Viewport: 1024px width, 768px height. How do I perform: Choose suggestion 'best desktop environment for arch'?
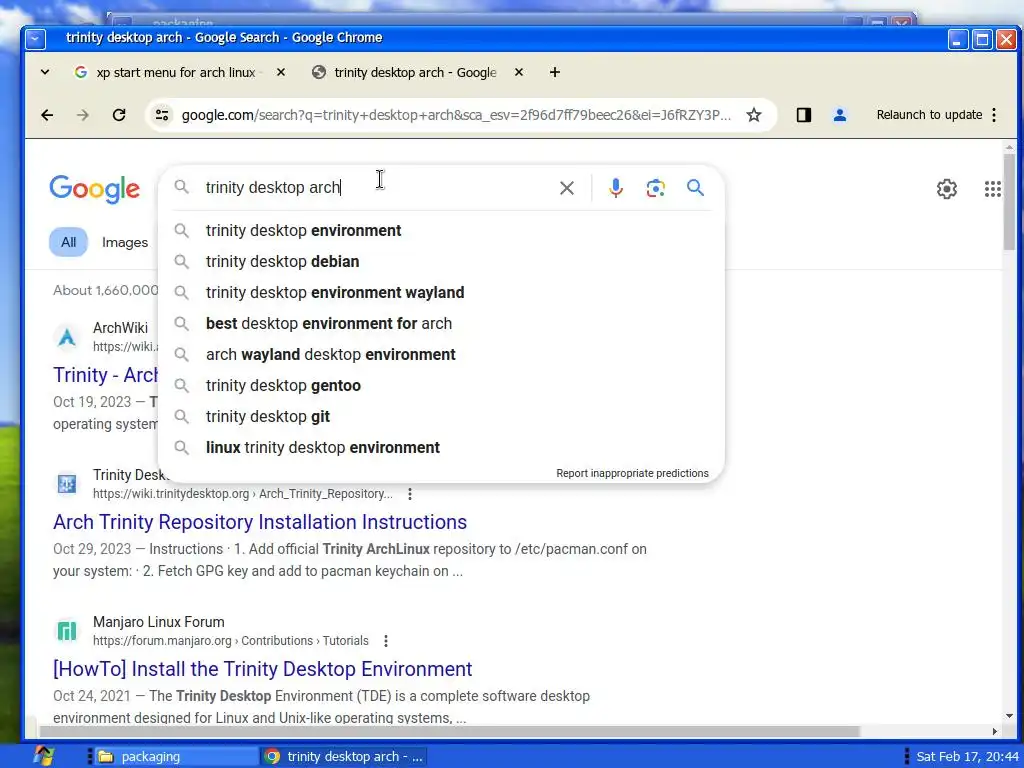pyautogui.click(x=441, y=323)
